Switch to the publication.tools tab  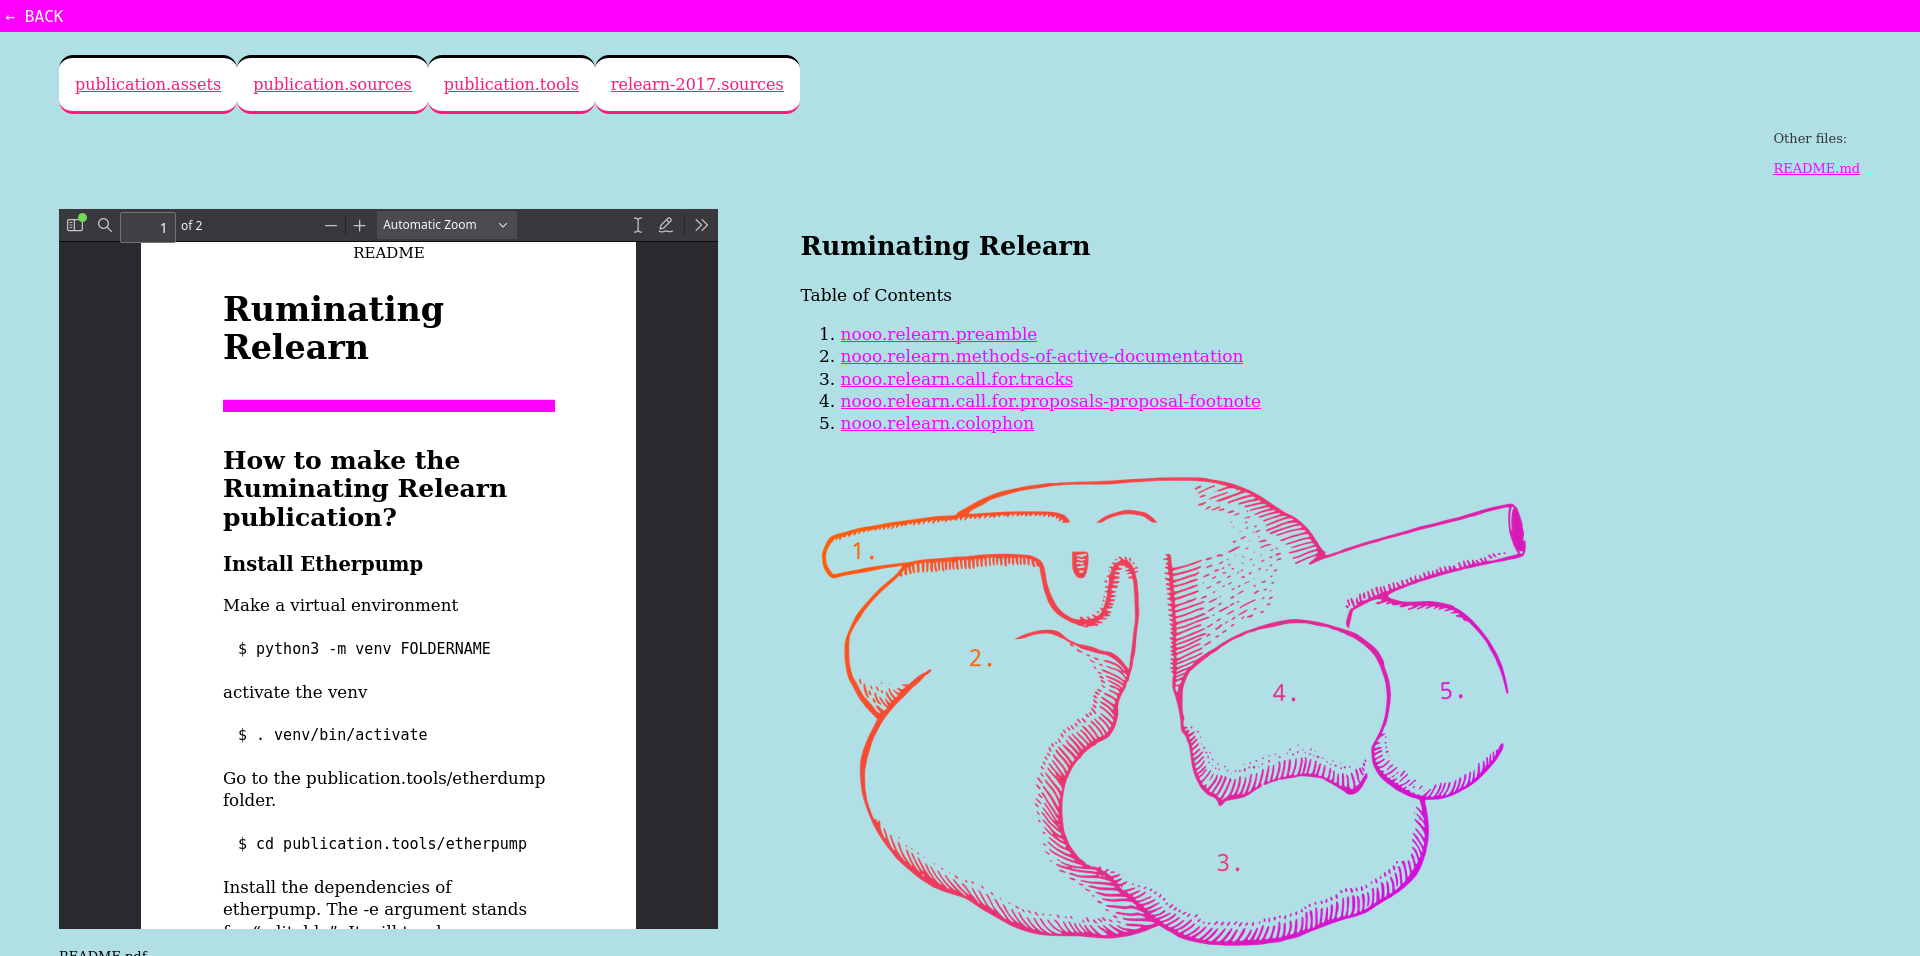pyautogui.click(x=511, y=85)
